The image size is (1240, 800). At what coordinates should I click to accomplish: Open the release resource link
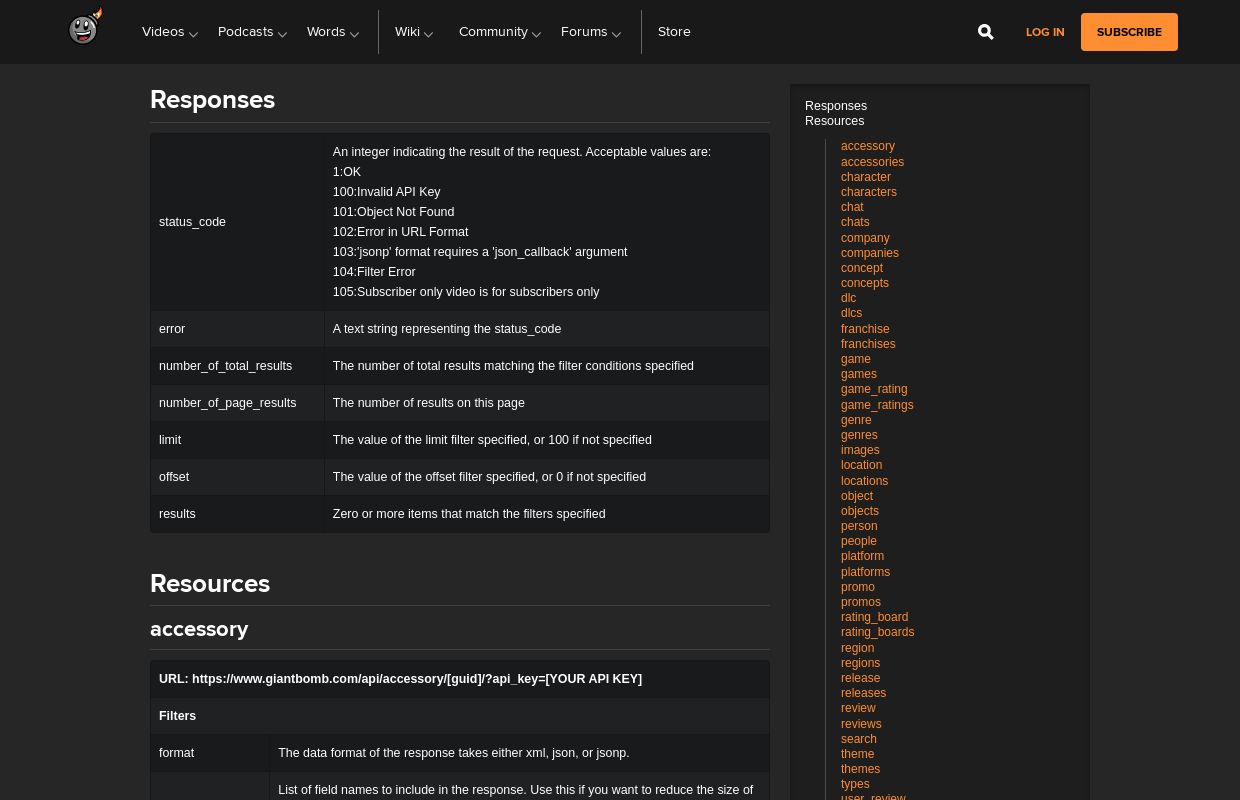pos(860,678)
